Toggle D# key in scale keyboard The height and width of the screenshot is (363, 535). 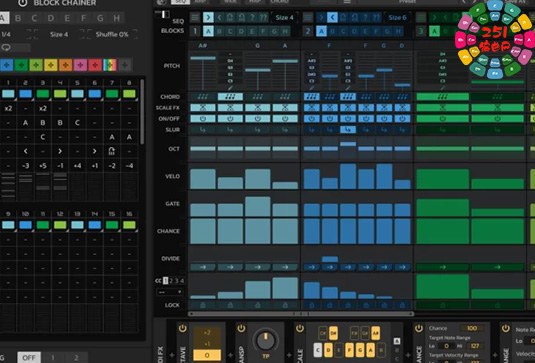tap(333, 333)
